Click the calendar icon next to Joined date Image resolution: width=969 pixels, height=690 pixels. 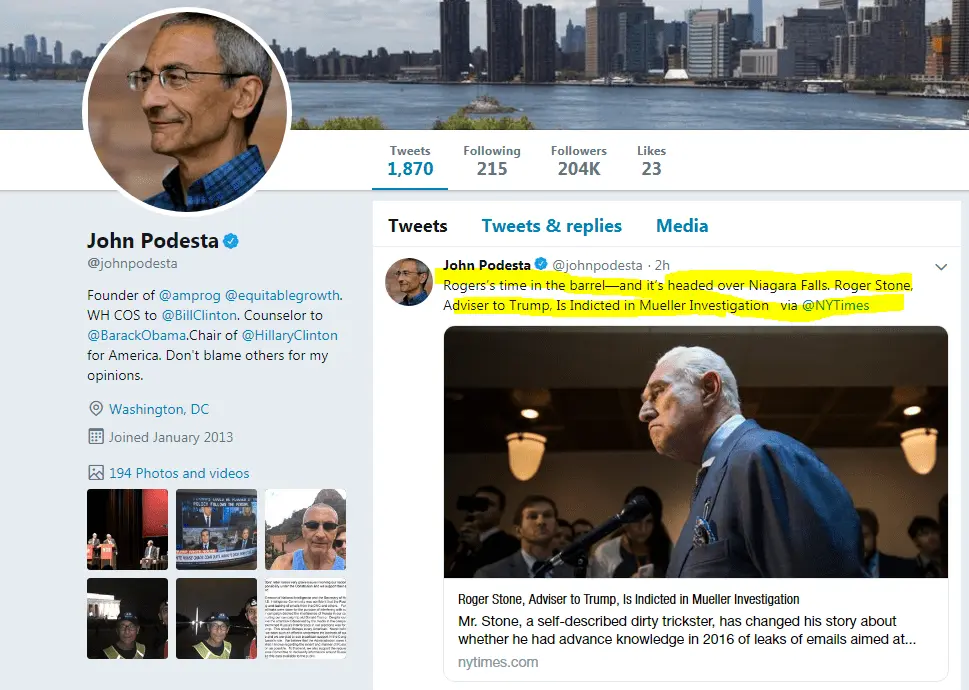pos(96,437)
